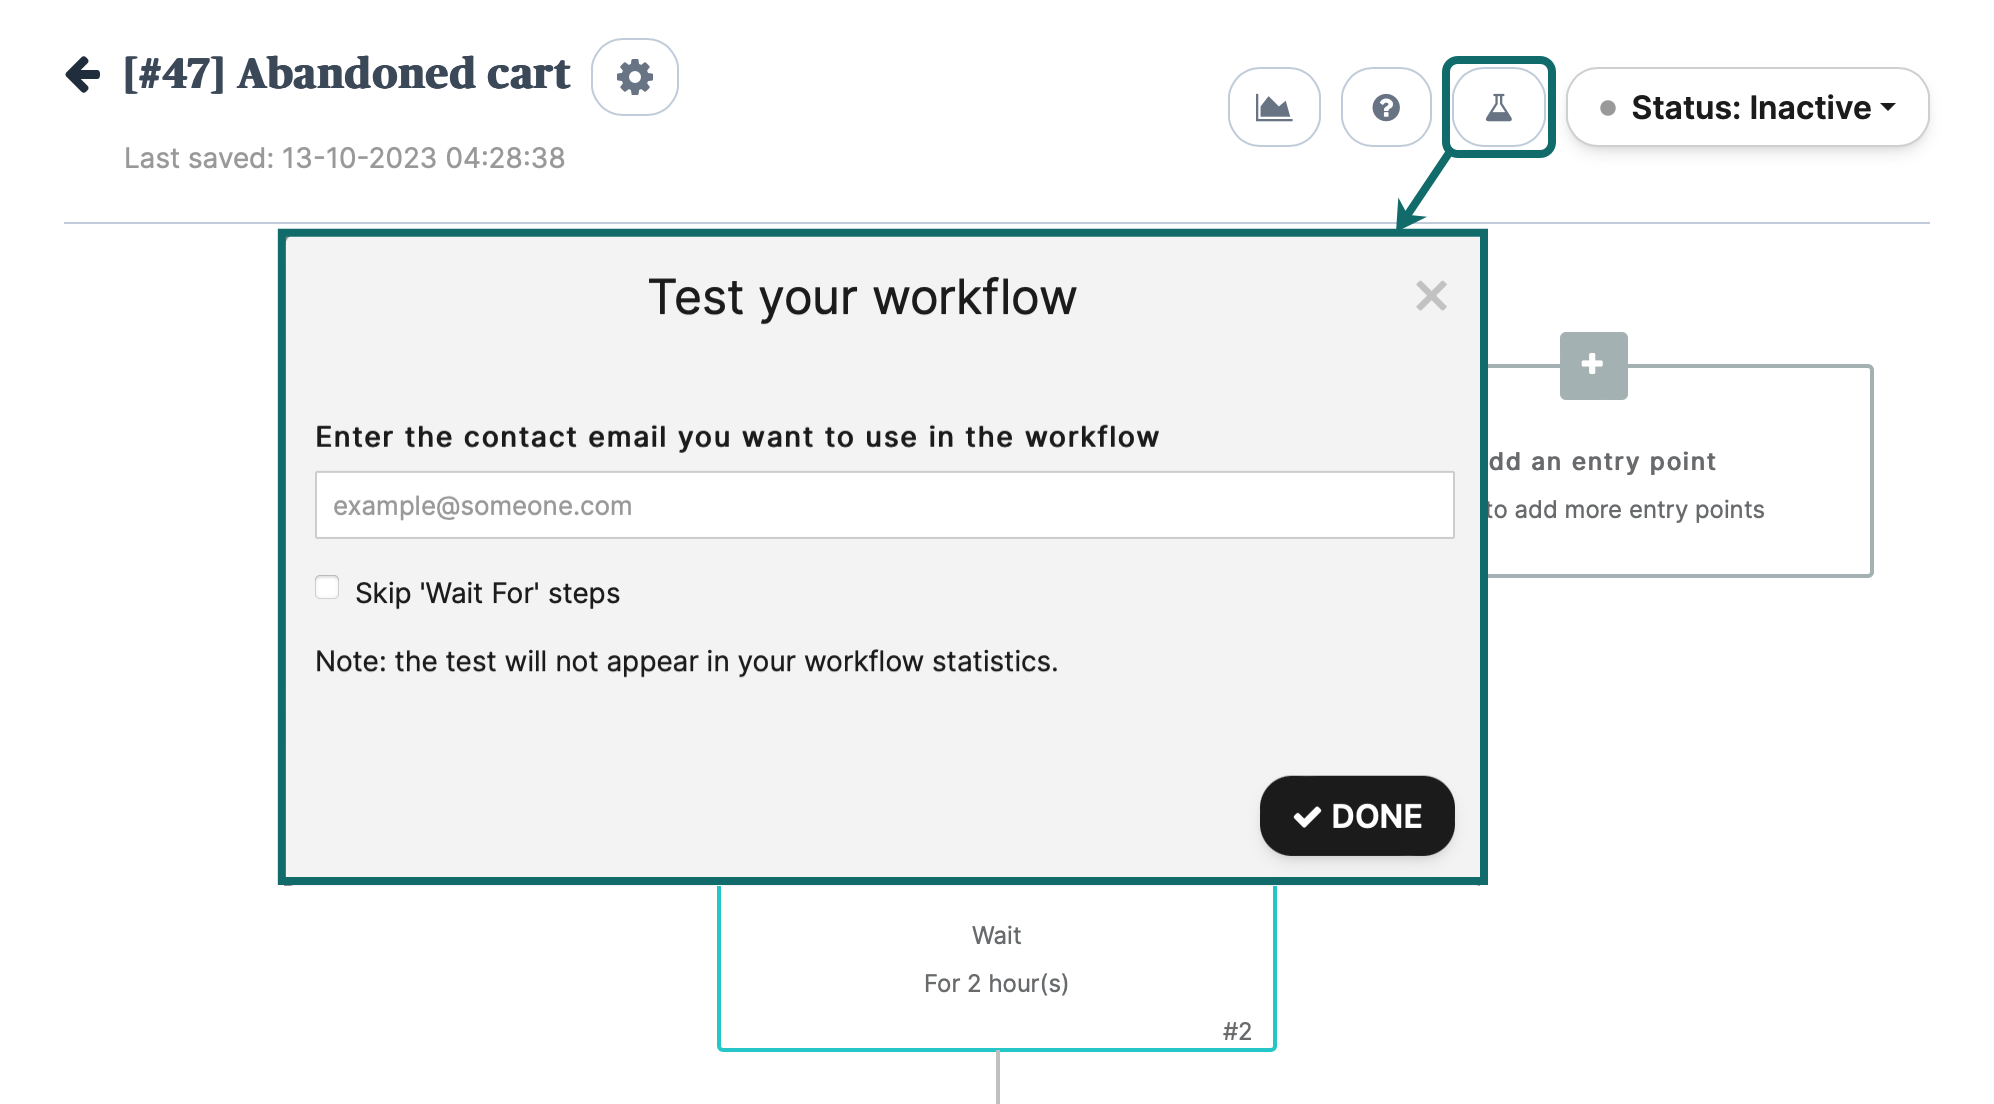Click the #2 step number label
The width and height of the screenshot is (1994, 1104).
coord(1237,1031)
